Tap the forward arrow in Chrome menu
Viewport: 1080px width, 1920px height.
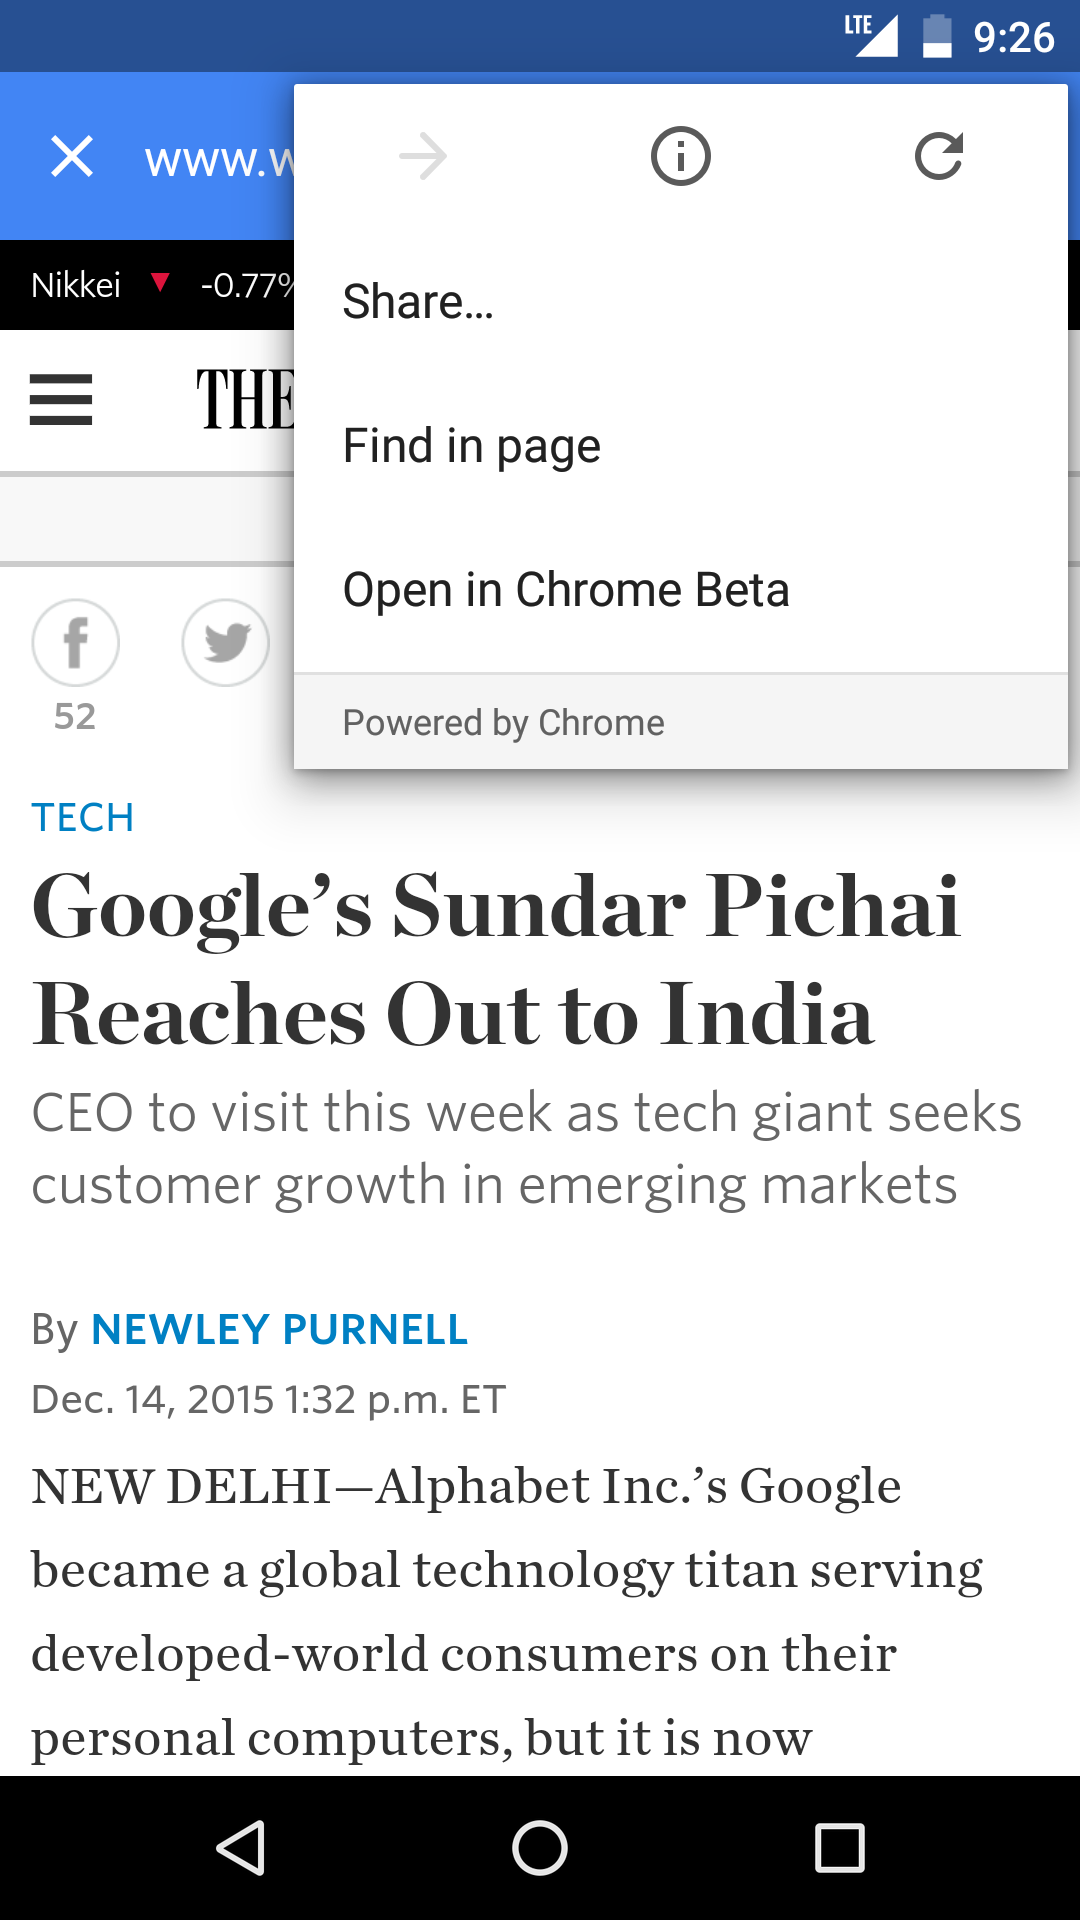click(x=423, y=156)
